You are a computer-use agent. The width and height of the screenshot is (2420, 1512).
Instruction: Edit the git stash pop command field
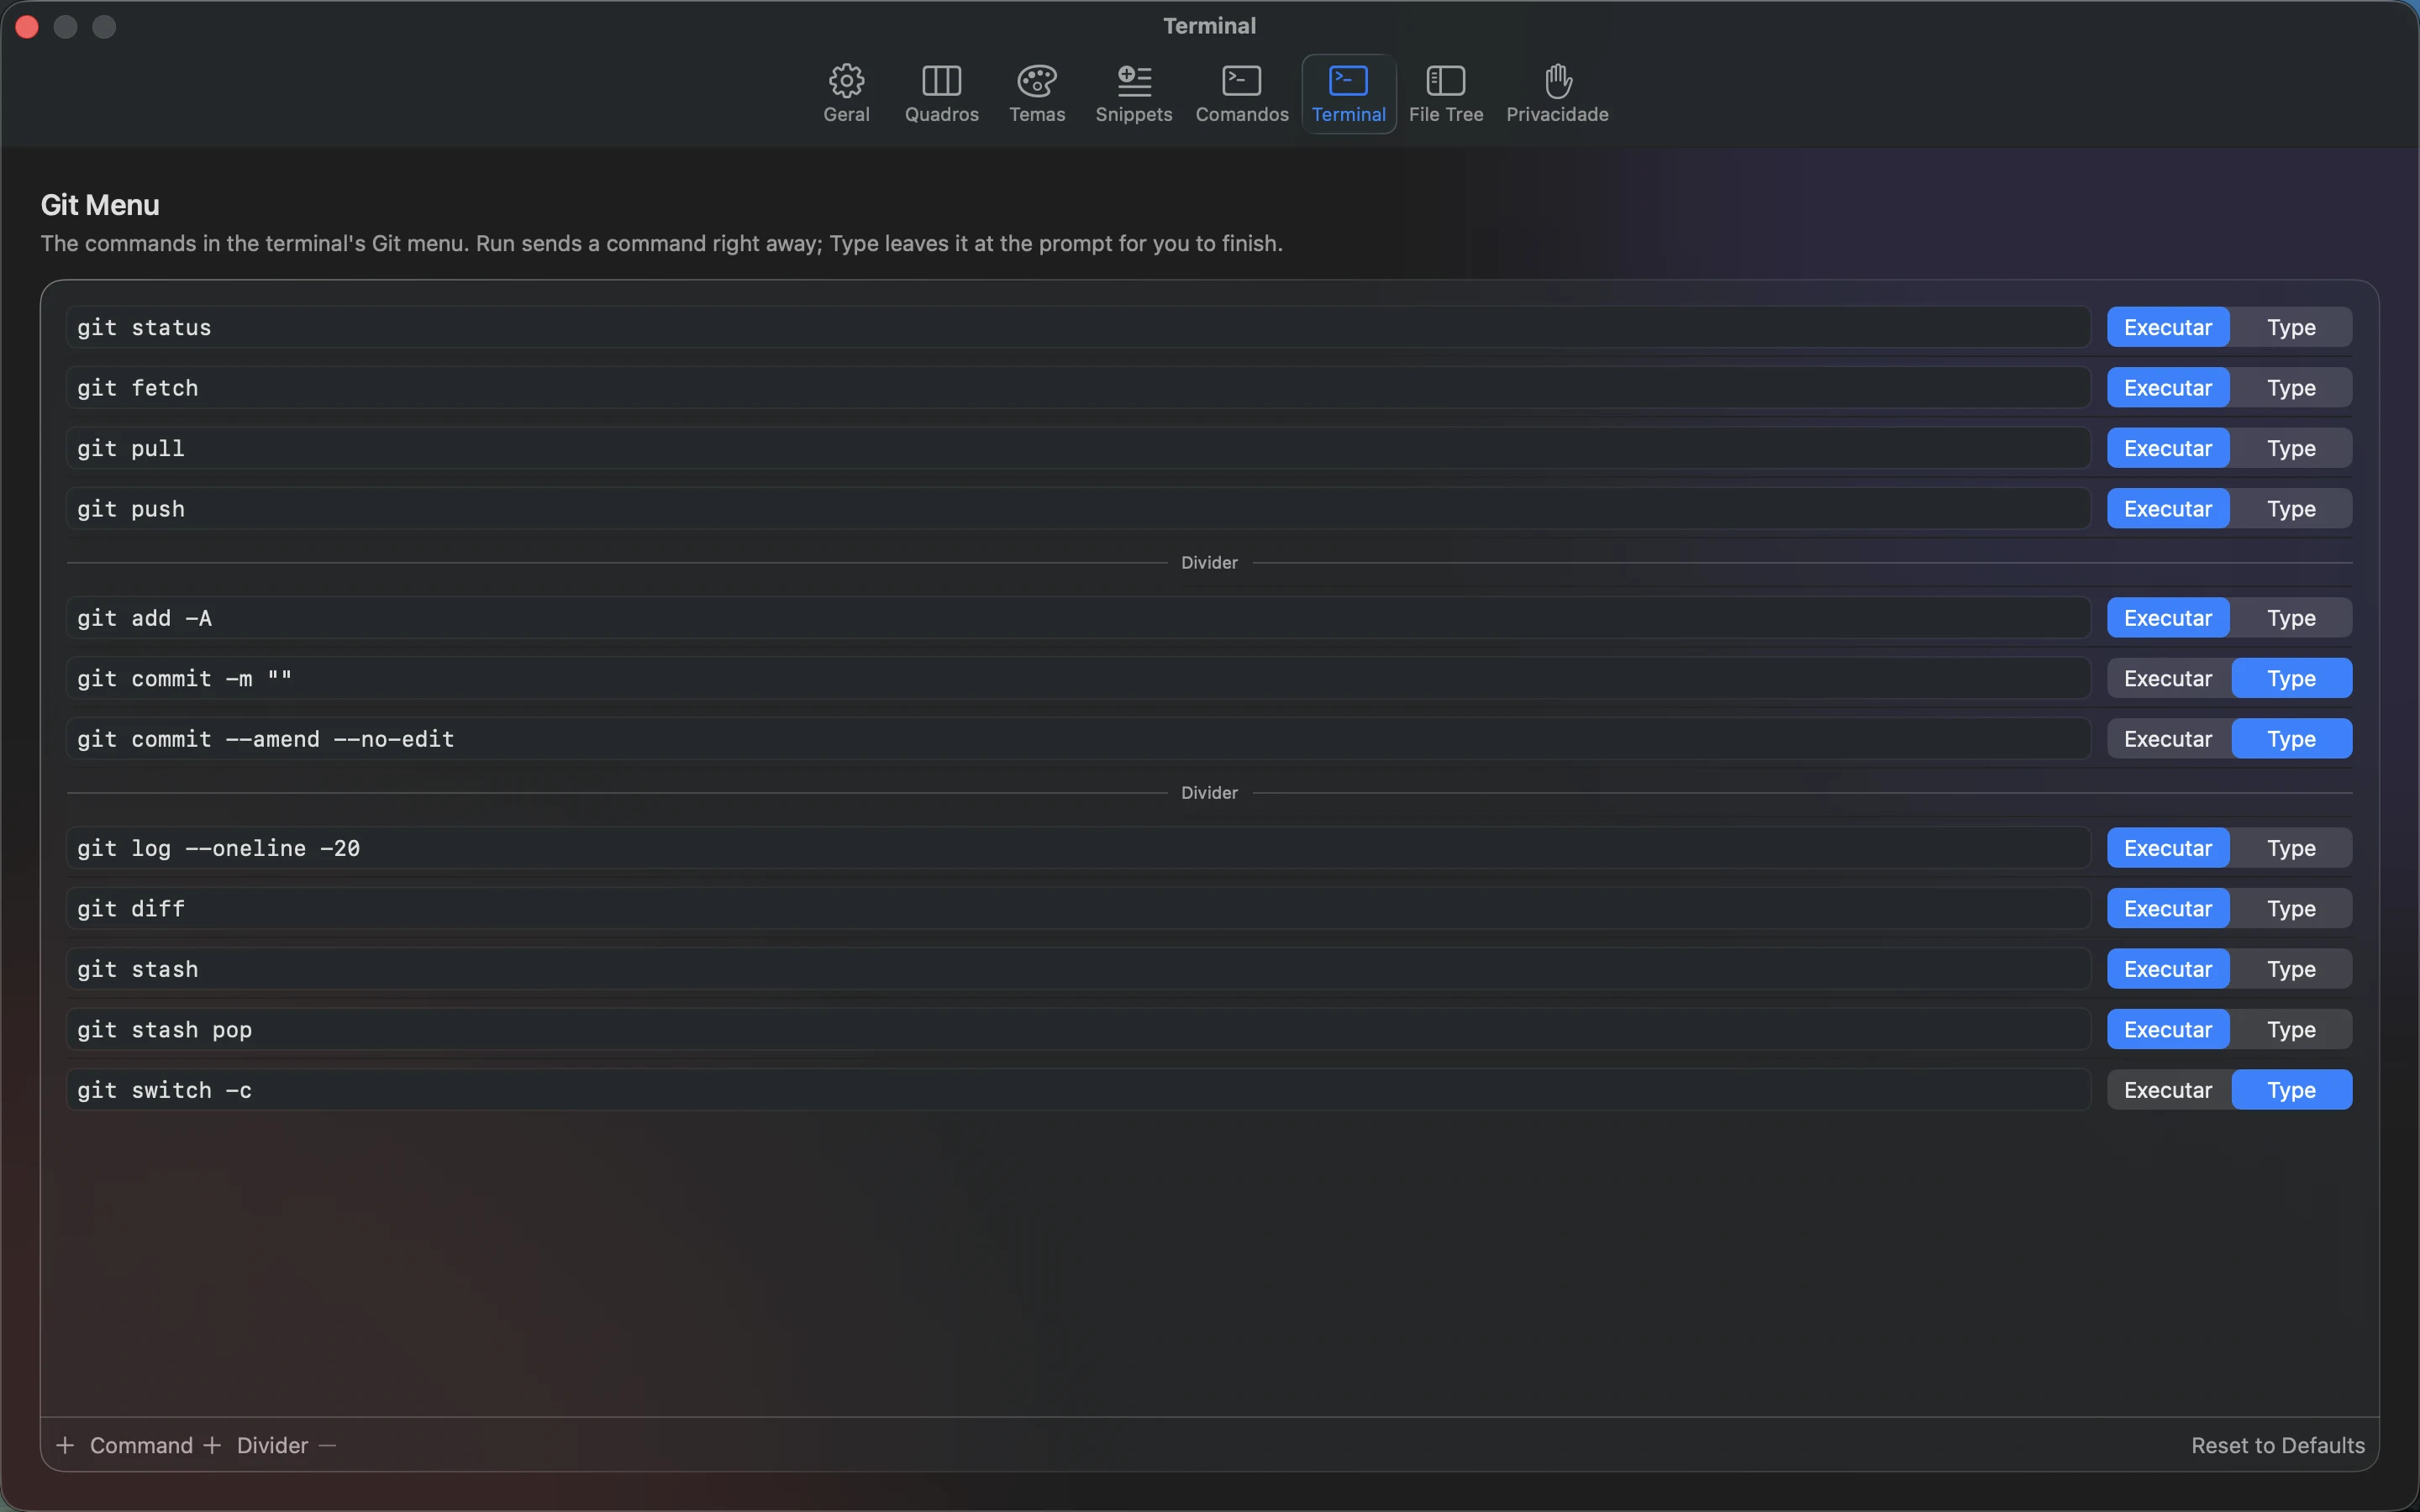(x=1078, y=1029)
